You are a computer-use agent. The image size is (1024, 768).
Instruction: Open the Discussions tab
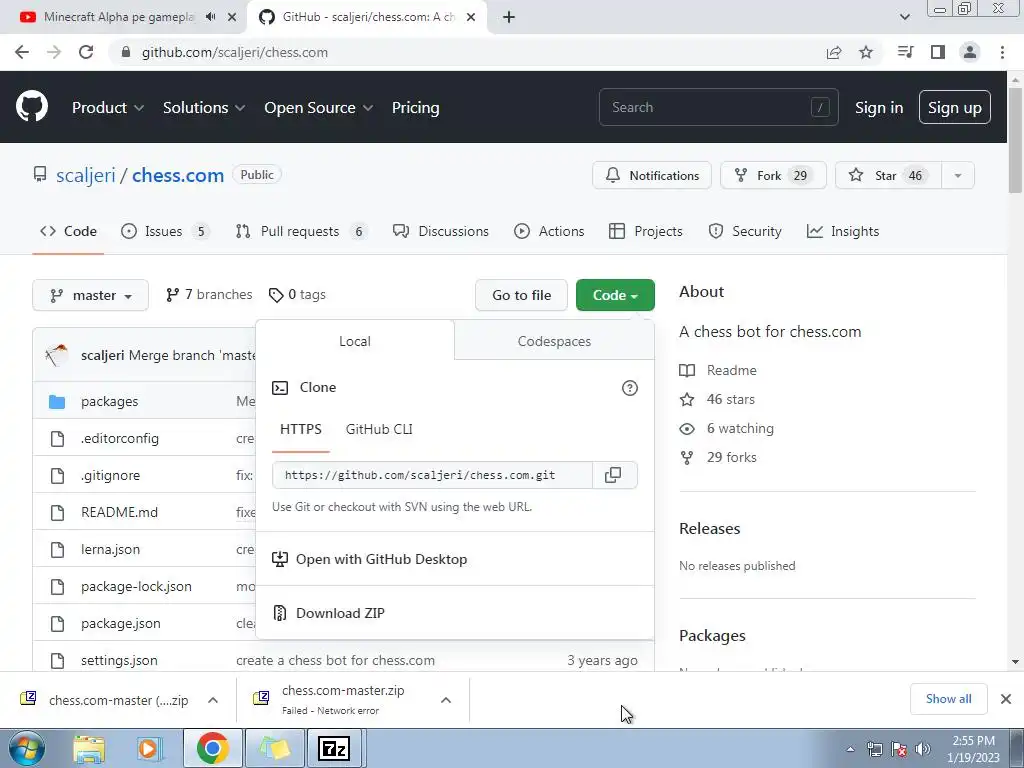click(440, 231)
